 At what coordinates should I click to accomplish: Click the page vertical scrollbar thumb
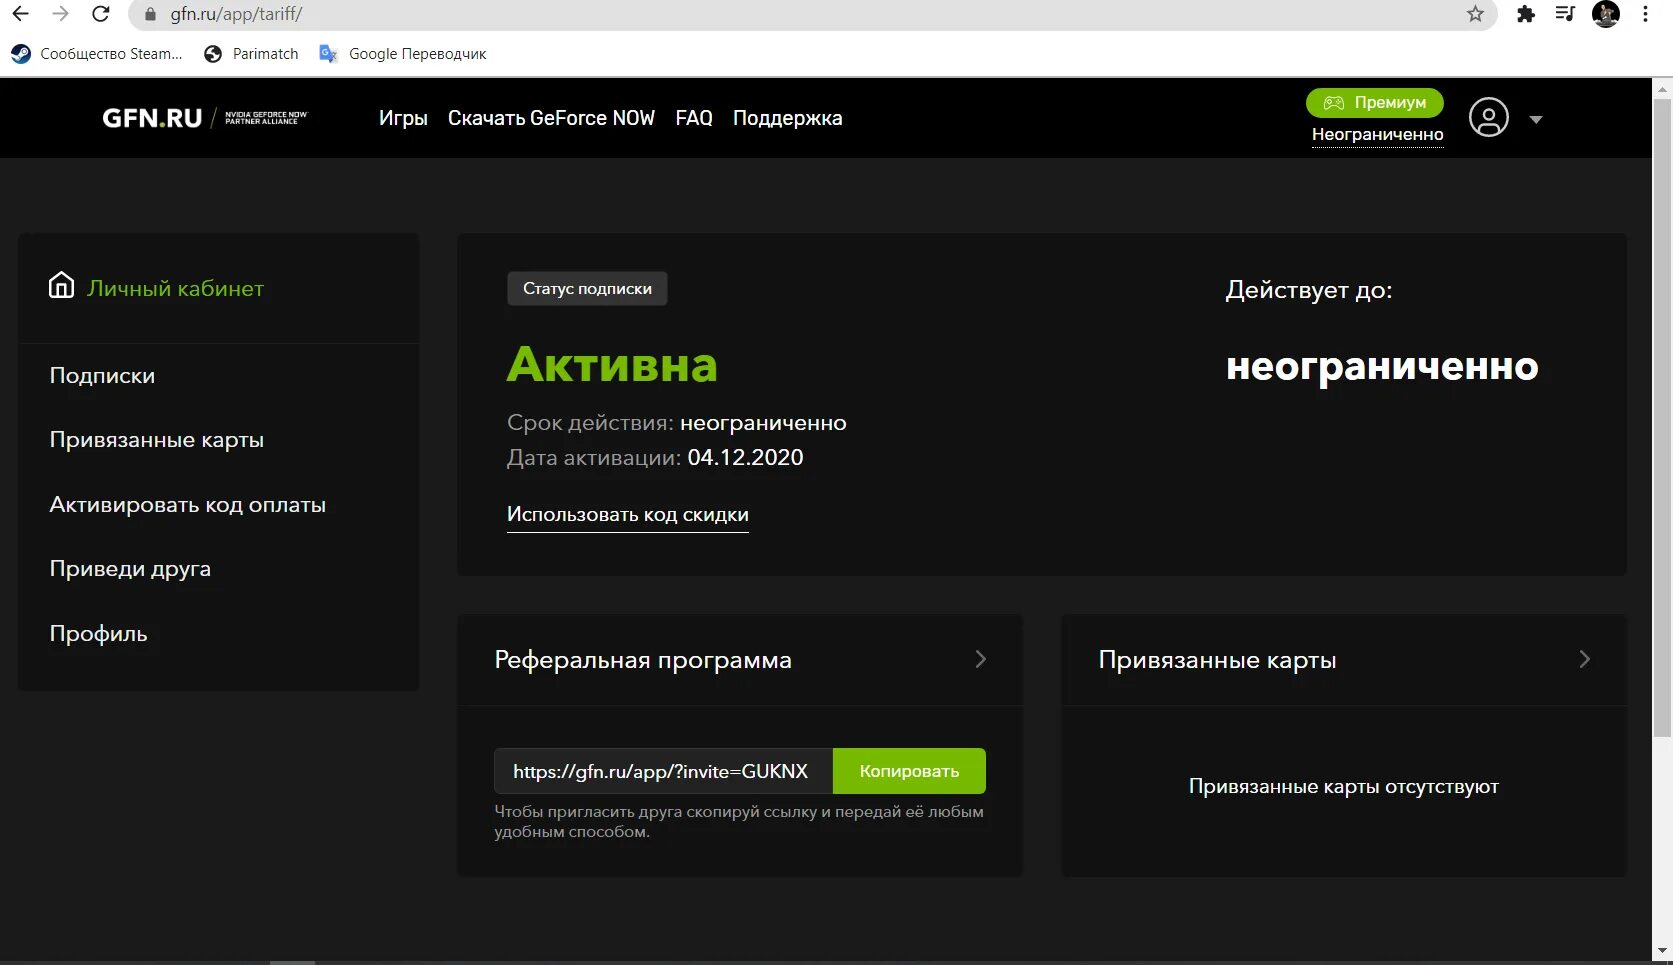[x=1663, y=417]
